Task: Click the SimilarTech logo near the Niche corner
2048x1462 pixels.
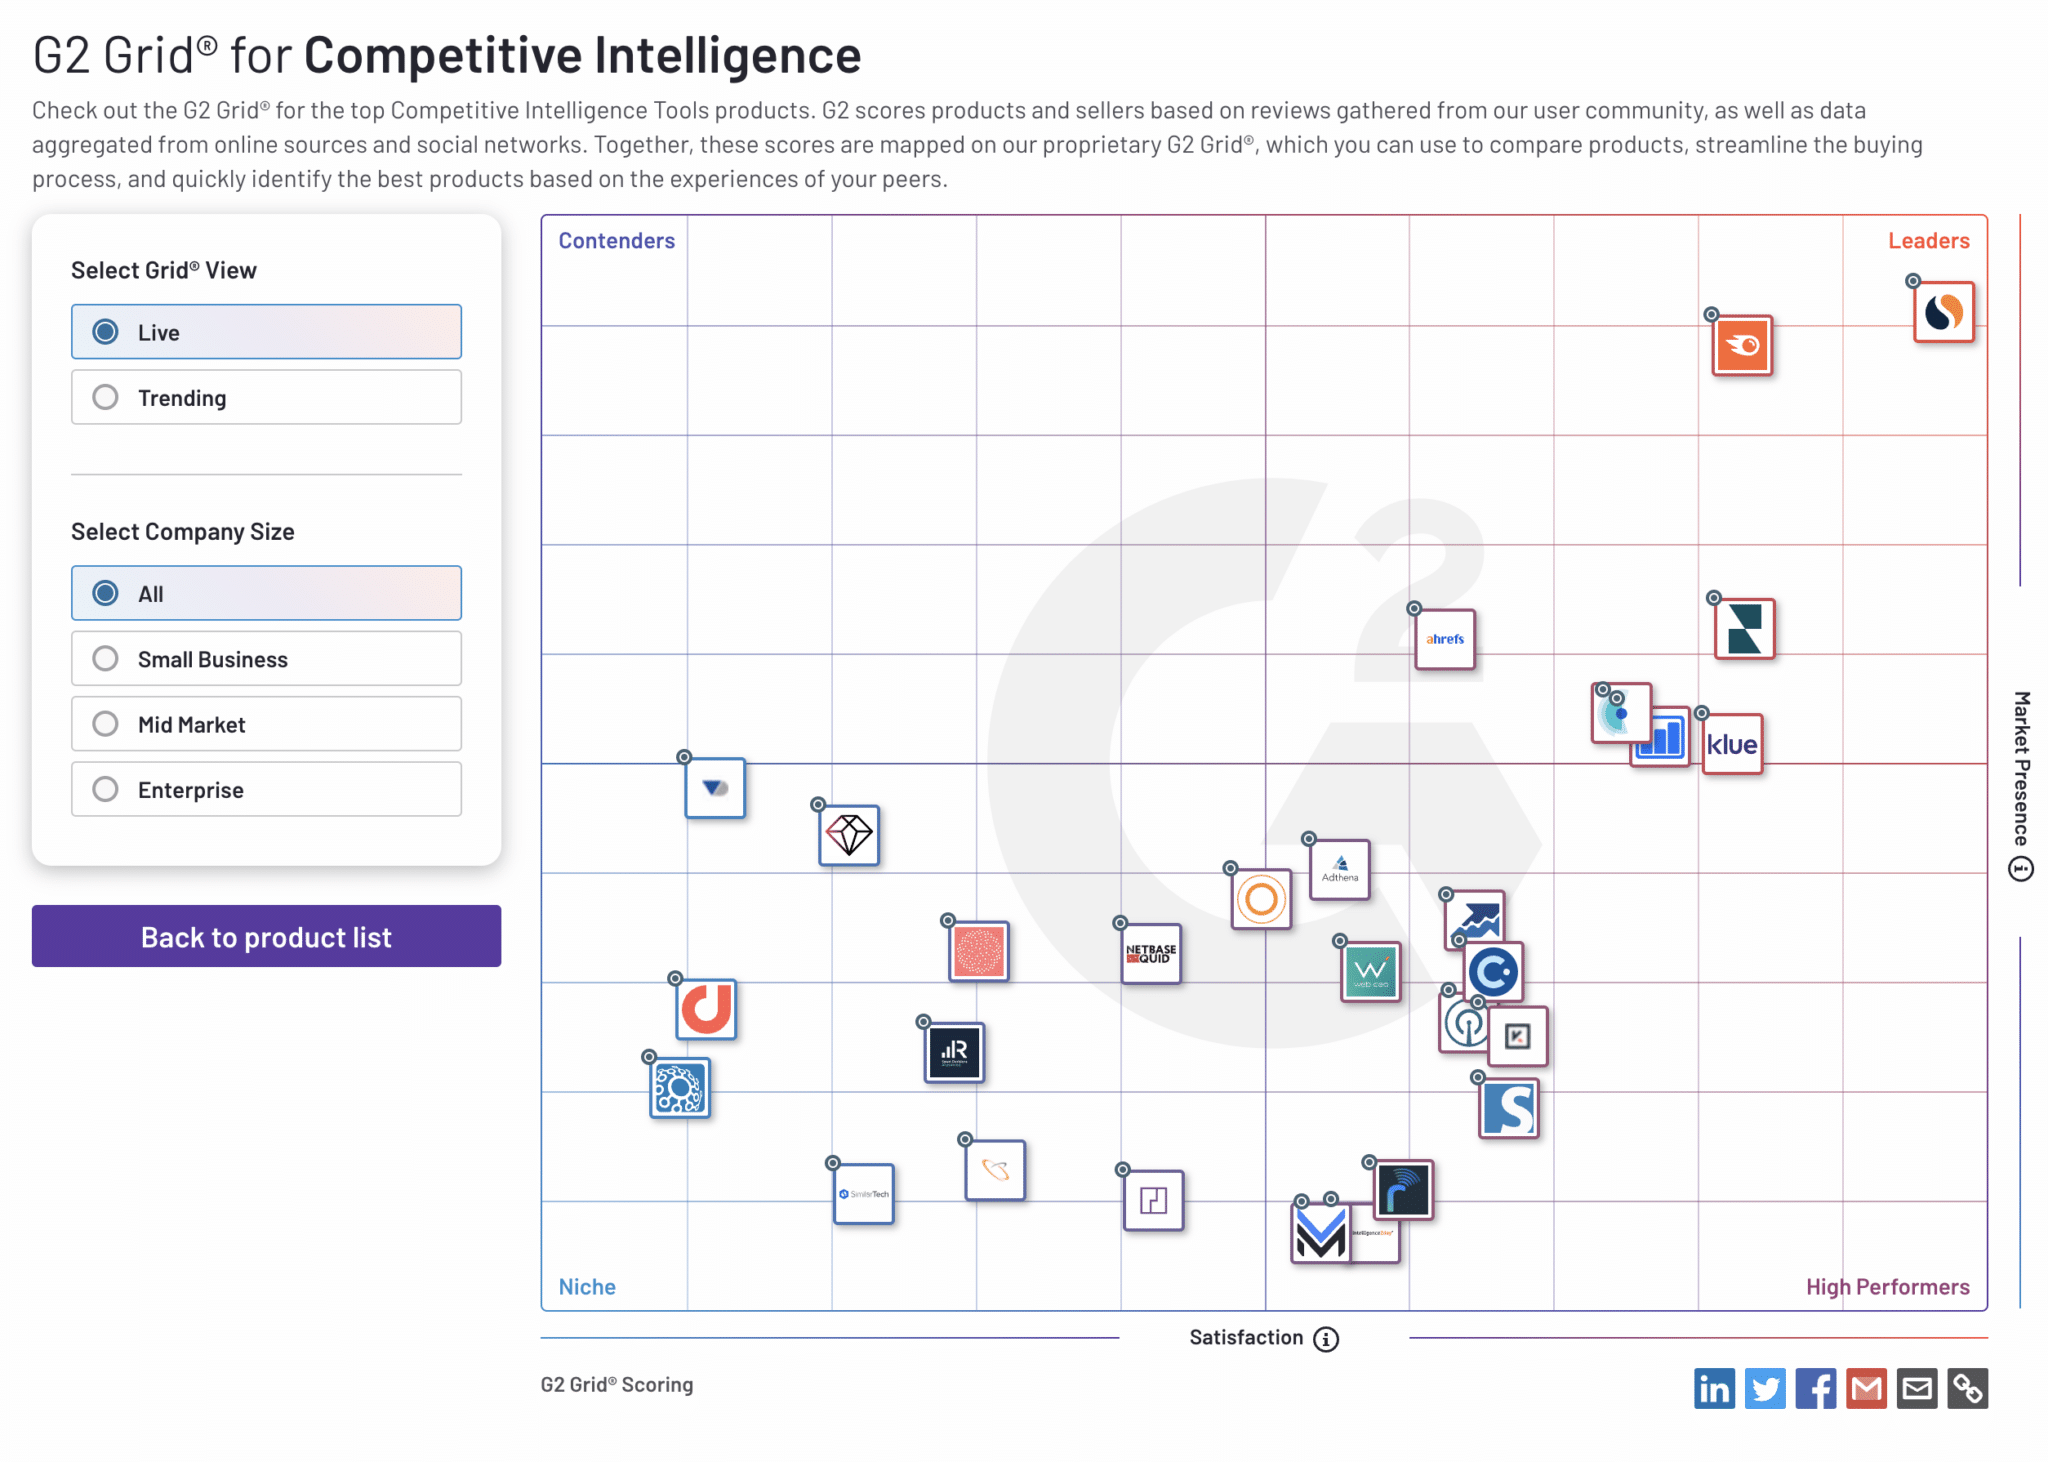Action: tap(864, 1194)
